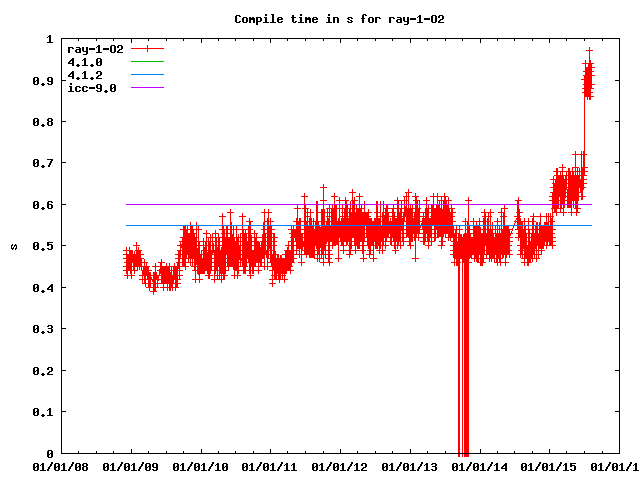The image size is (640, 480).
Task: Click the 0.6 y-axis tick label
Action: [x=42, y=204]
